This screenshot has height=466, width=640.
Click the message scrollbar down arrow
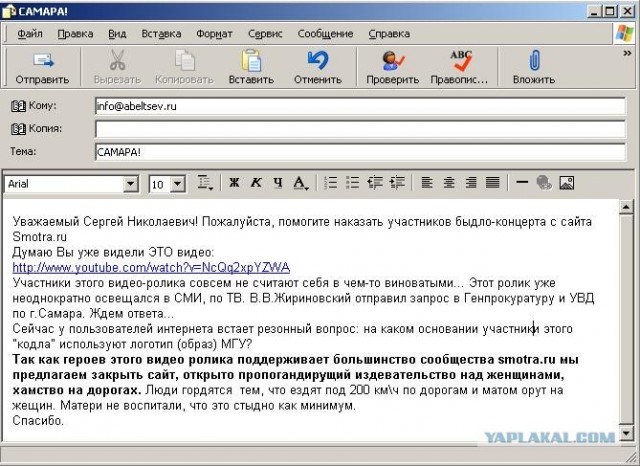(626, 433)
